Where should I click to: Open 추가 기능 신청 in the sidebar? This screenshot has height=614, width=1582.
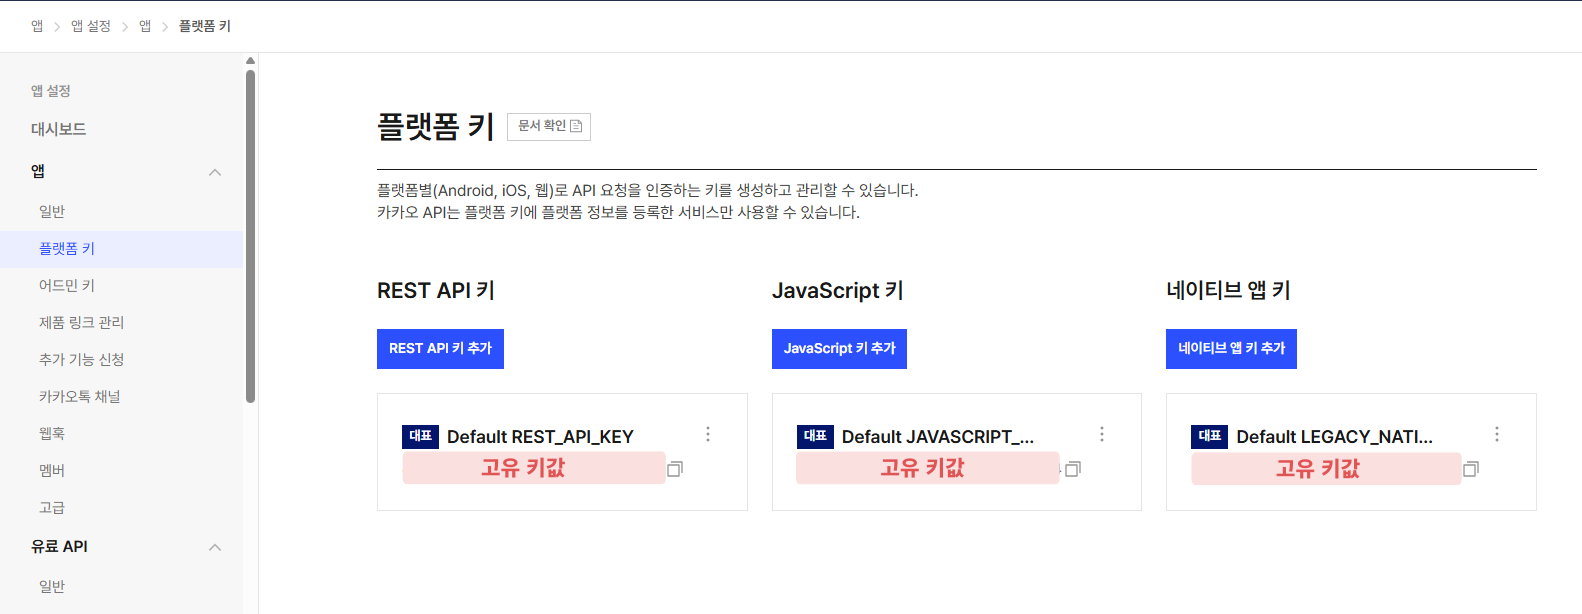coord(82,360)
